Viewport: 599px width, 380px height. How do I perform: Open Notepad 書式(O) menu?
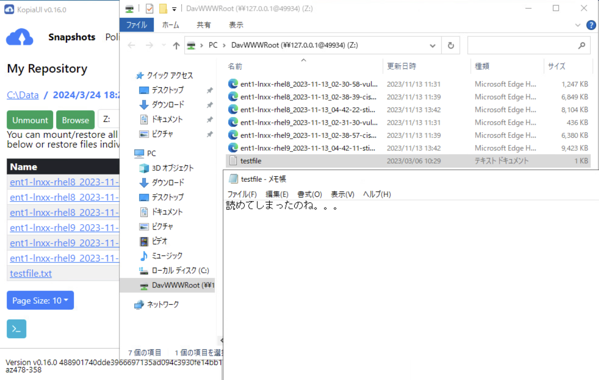pyautogui.click(x=310, y=194)
